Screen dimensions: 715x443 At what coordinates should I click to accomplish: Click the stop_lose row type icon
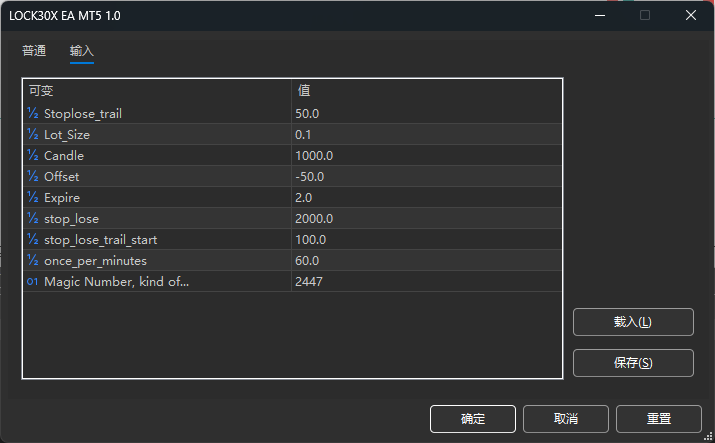(x=33, y=218)
